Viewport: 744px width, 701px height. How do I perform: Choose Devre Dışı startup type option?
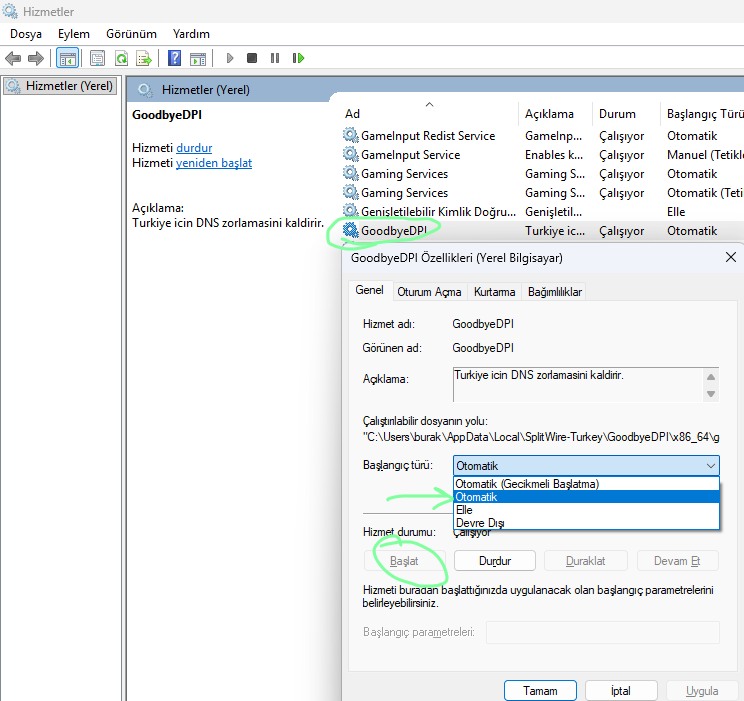[586, 523]
